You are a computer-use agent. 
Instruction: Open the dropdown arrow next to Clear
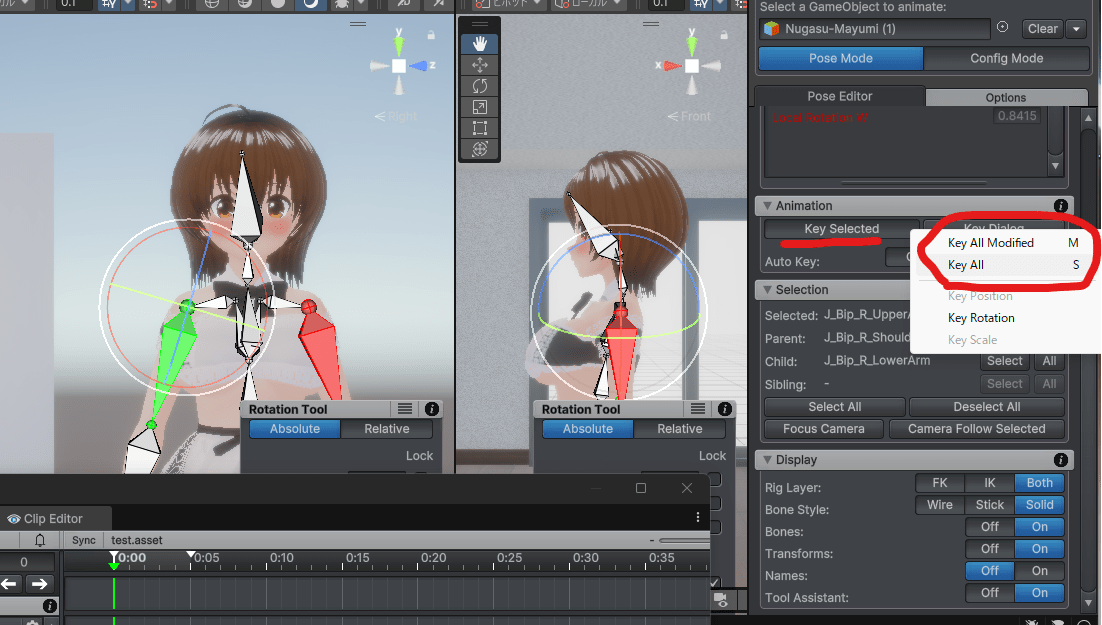tap(1076, 29)
